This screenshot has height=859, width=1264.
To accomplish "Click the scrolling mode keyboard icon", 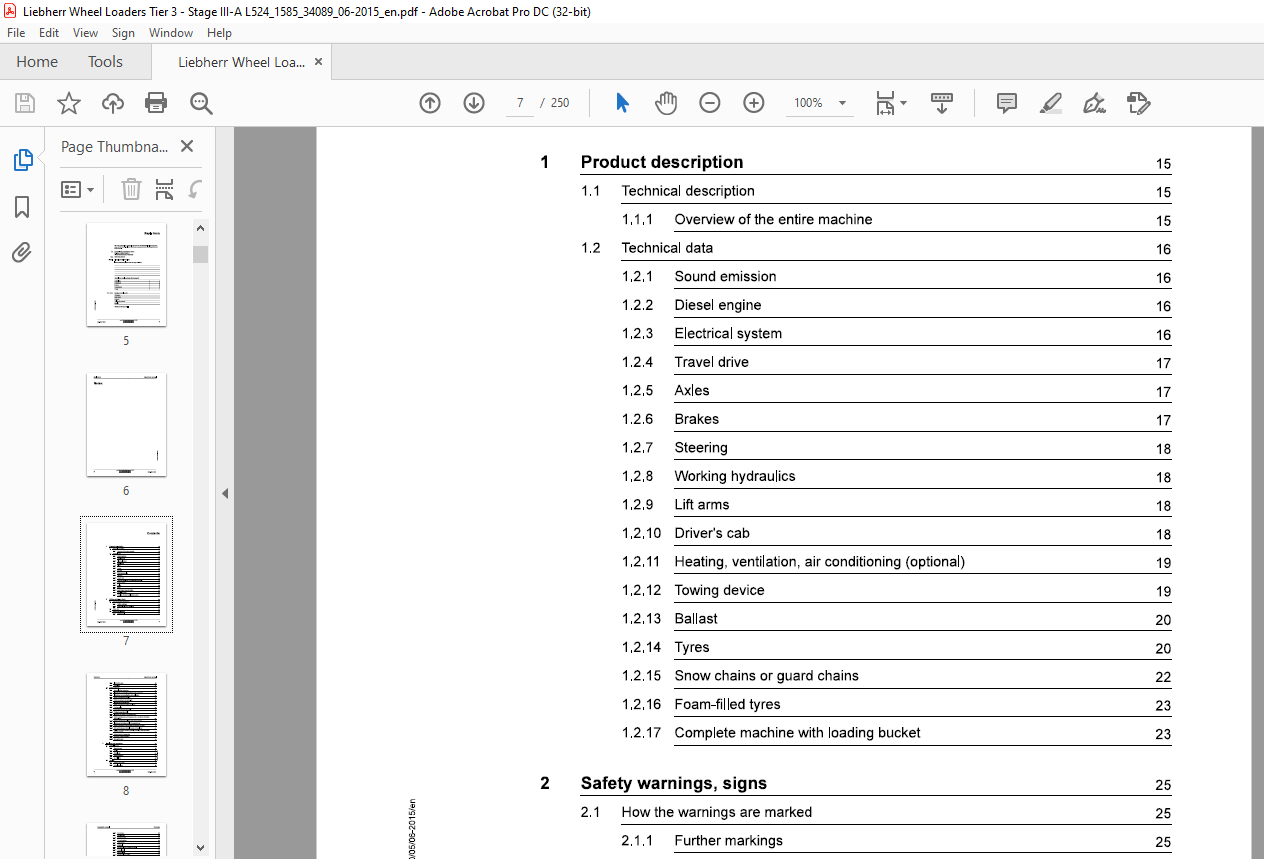I will (x=942, y=103).
